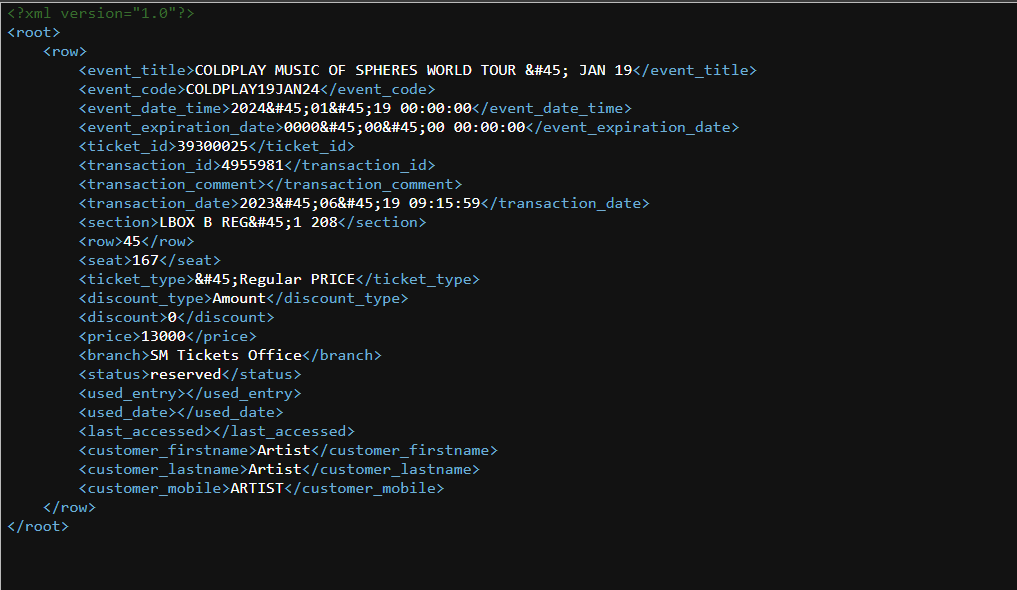
Task: Click the opening event_date_time tag
Action: click(x=154, y=108)
